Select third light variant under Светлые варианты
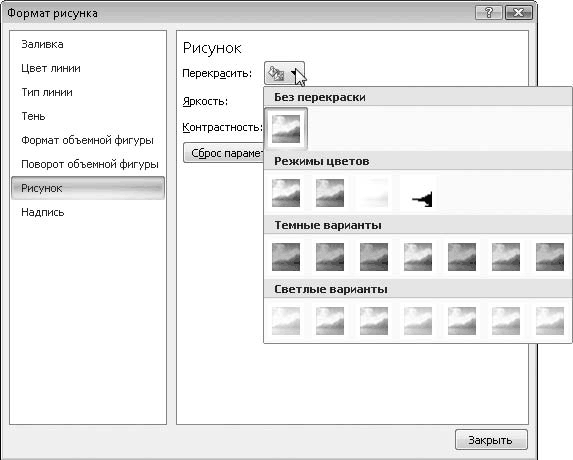573x460 pixels. [x=374, y=321]
